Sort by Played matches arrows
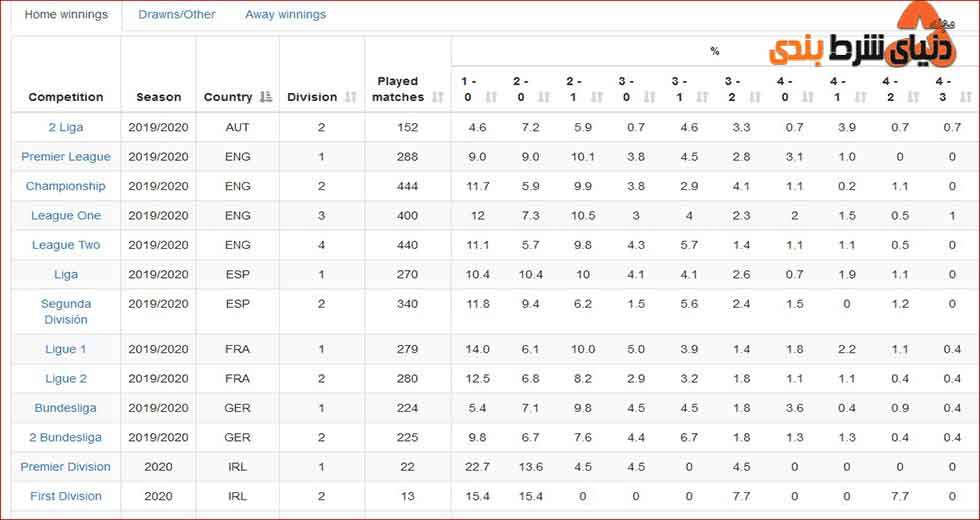 click(x=438, y=97)
